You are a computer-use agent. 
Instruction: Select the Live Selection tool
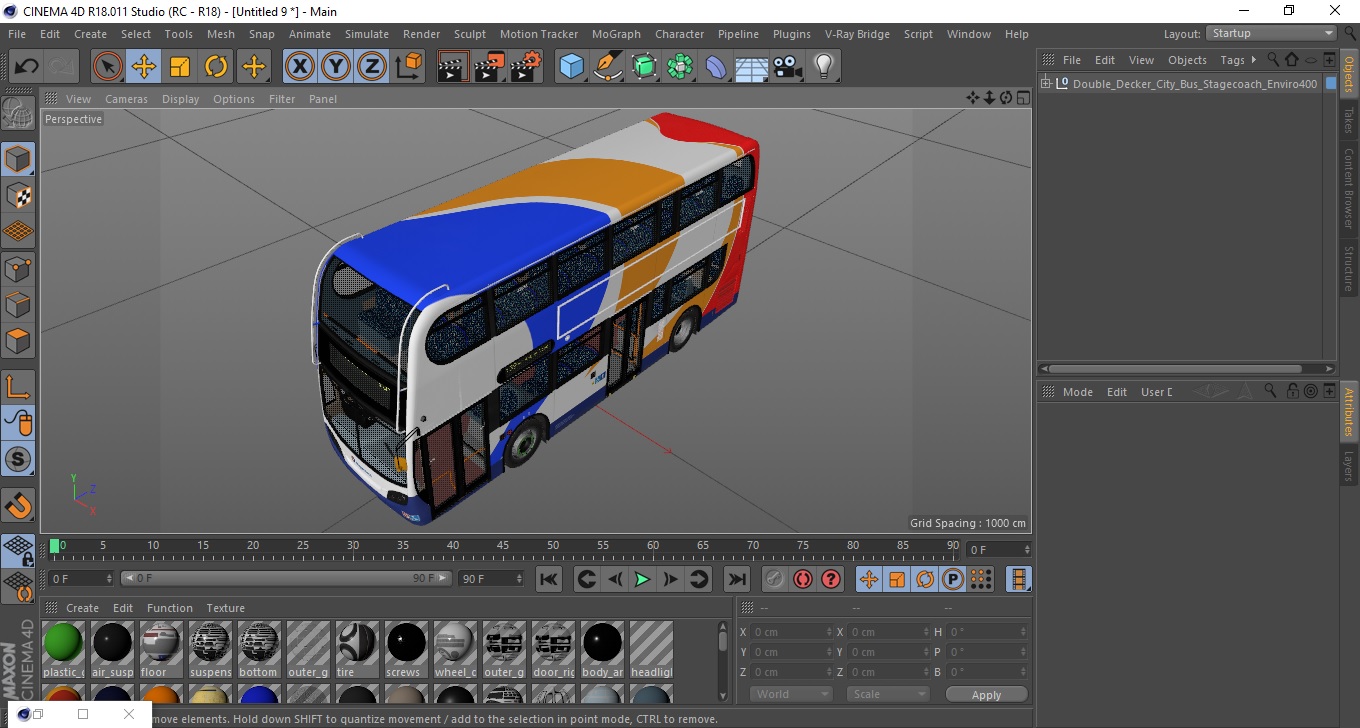tap(108, 67)
